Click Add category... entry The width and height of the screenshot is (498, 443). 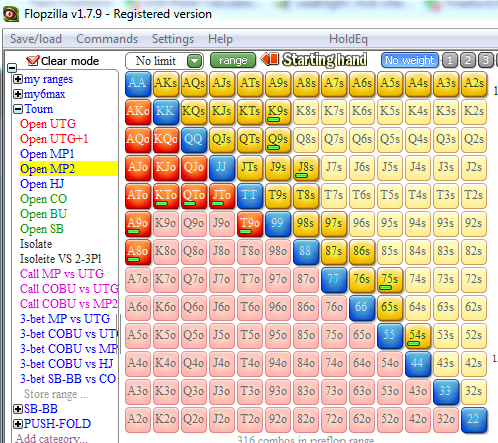(52, 438)
